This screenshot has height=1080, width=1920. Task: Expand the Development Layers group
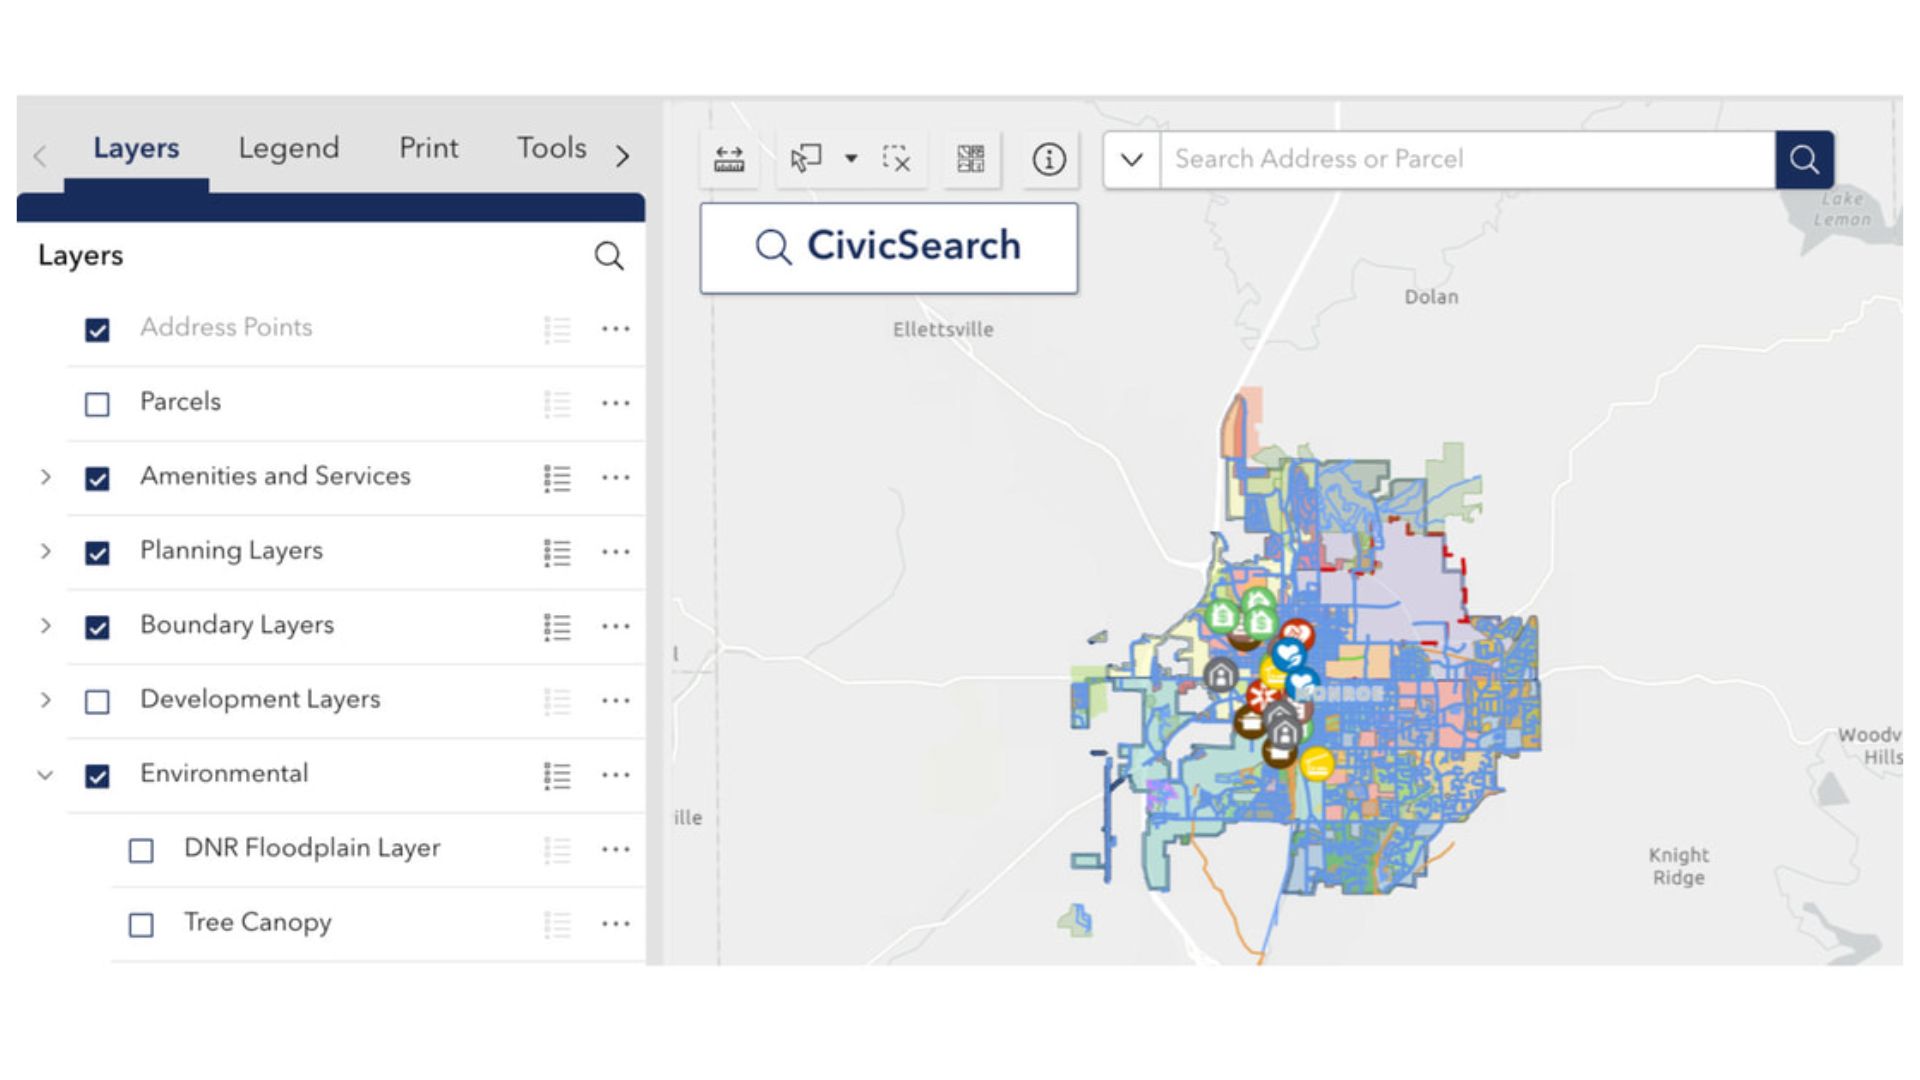(45, 700)
